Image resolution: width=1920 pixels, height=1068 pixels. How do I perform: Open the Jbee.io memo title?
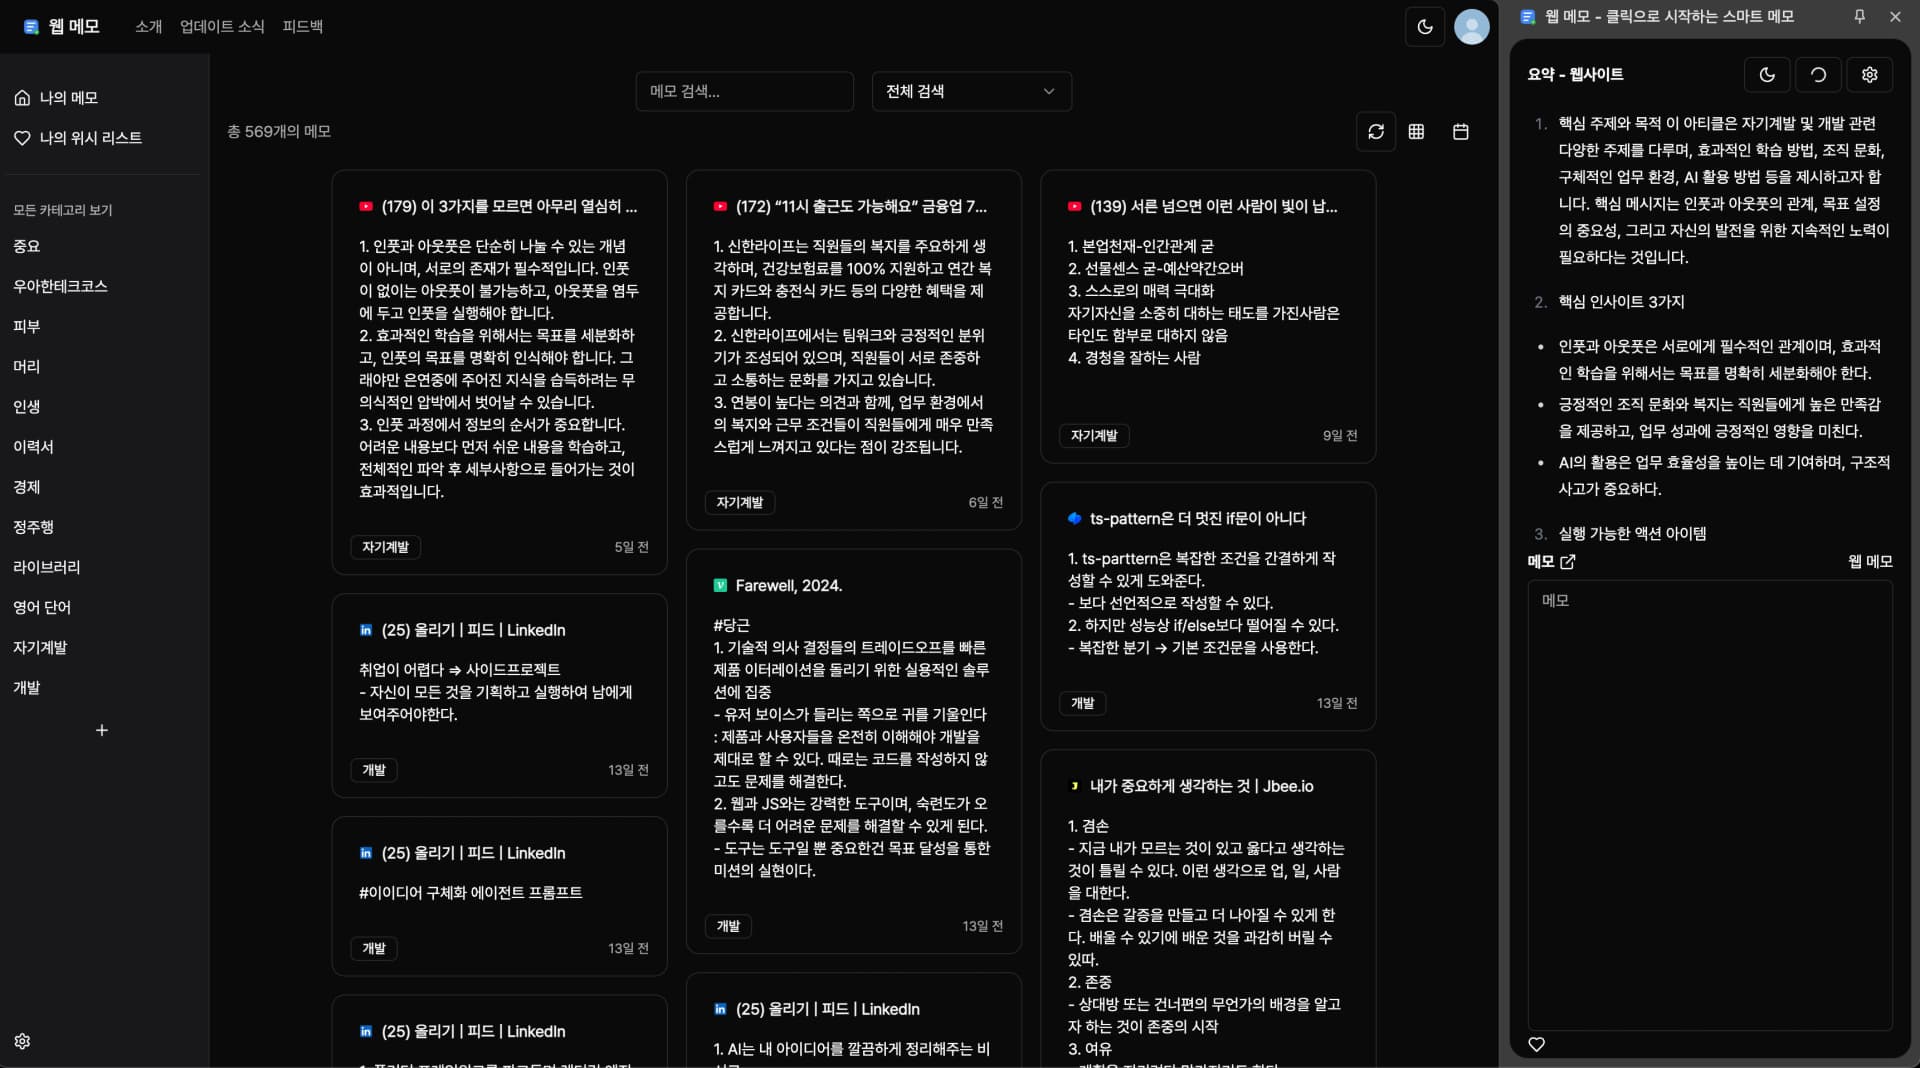point(1201,786)
